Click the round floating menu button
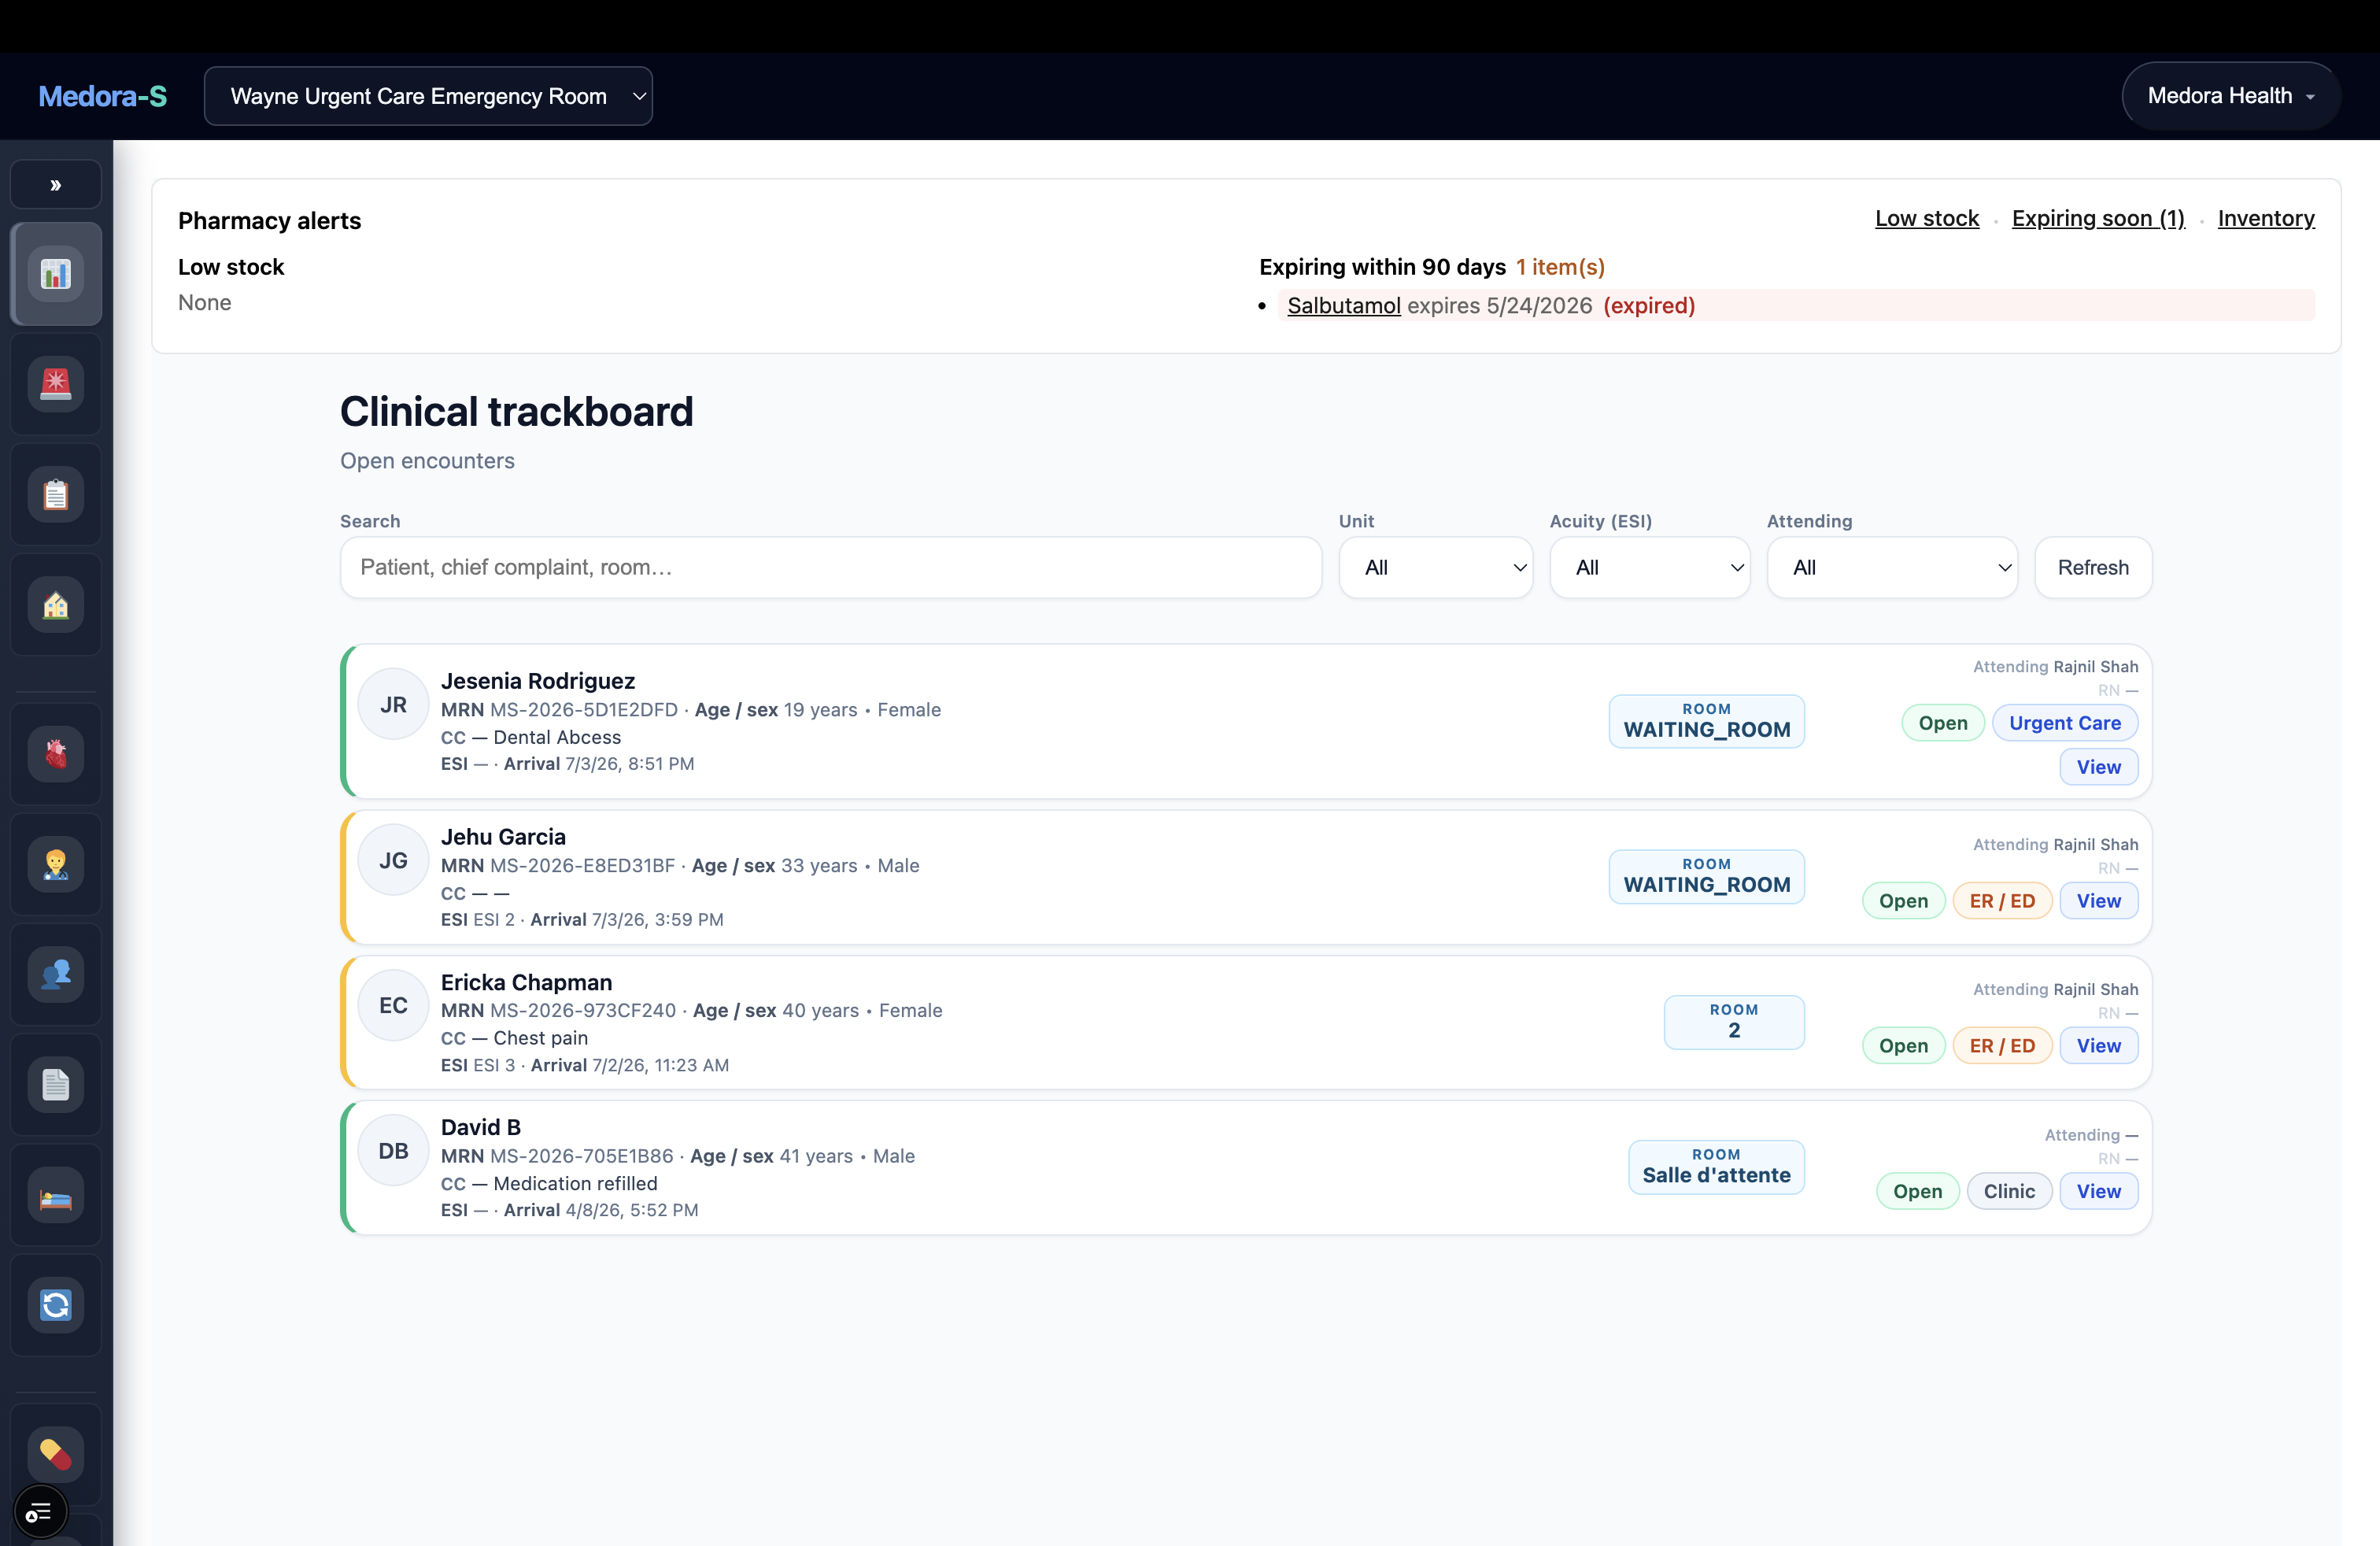 coord(40,1511)
